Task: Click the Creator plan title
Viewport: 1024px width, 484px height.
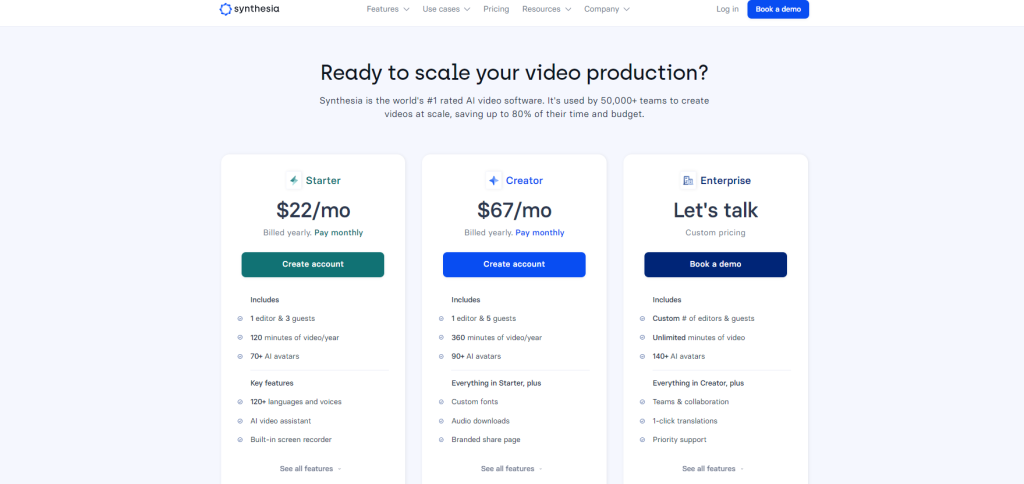Action: pos(524,180)
